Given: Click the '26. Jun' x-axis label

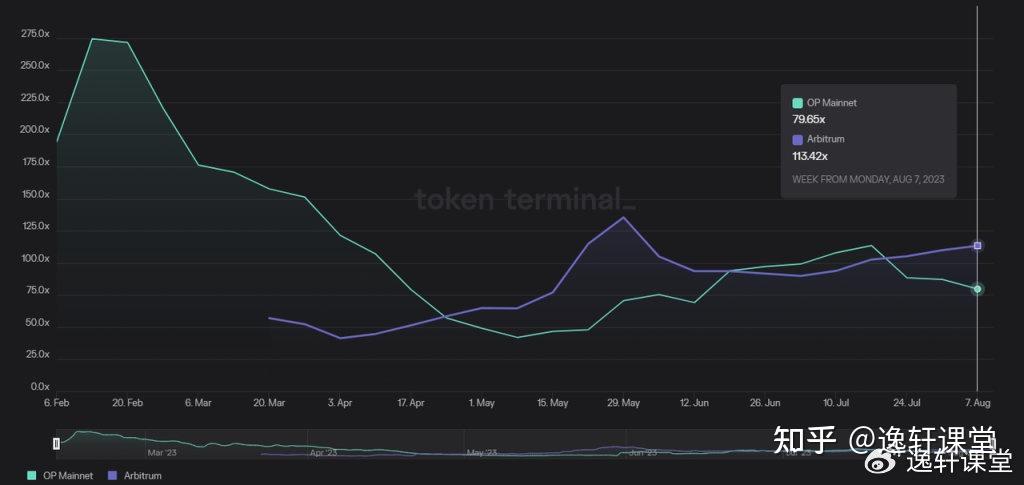Looking at the screenshot, I should point(765,403).
